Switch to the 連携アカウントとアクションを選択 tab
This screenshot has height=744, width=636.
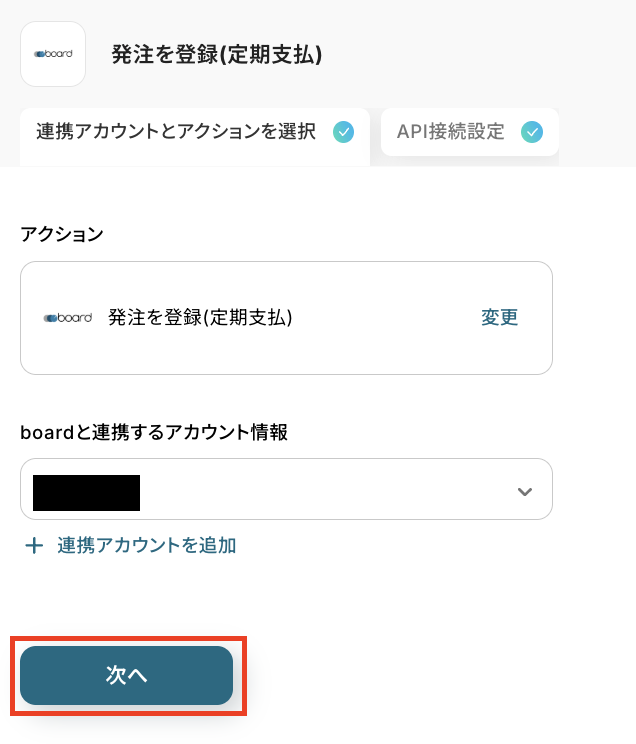tap(176, 132)
